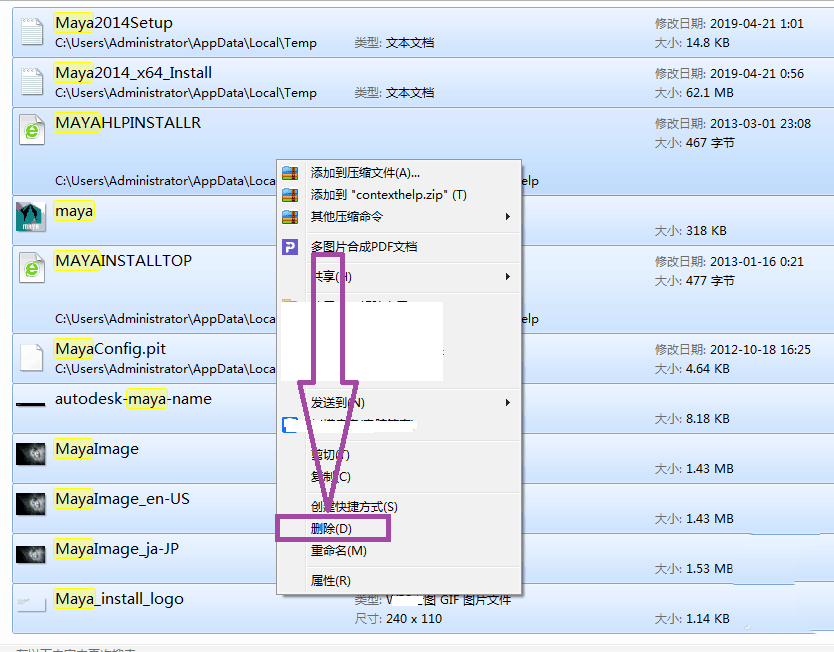Viewport: 834px width, 652px height.
Task: Click the maya application icon
Action: (31, 216)
